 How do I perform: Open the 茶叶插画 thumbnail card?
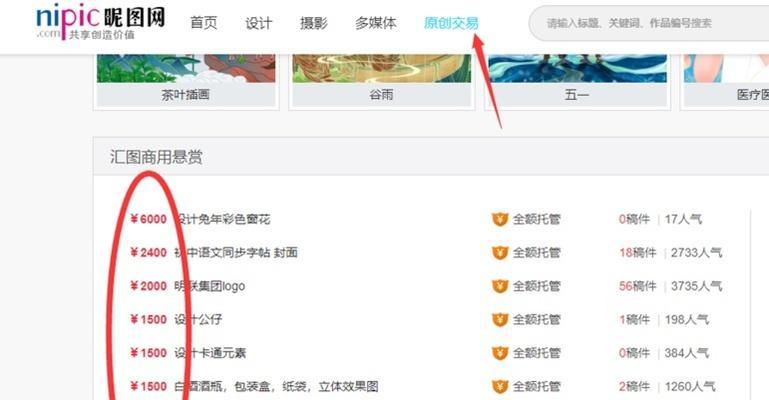pyautogui.click(x=186, y=81)
